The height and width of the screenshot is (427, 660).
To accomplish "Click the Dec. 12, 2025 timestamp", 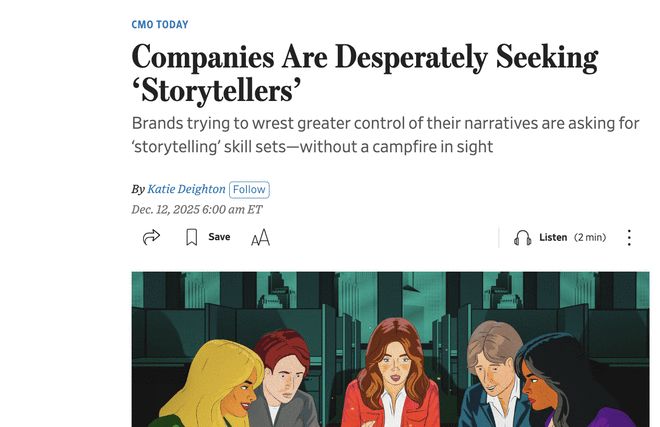I will click(x=196, y=209).
